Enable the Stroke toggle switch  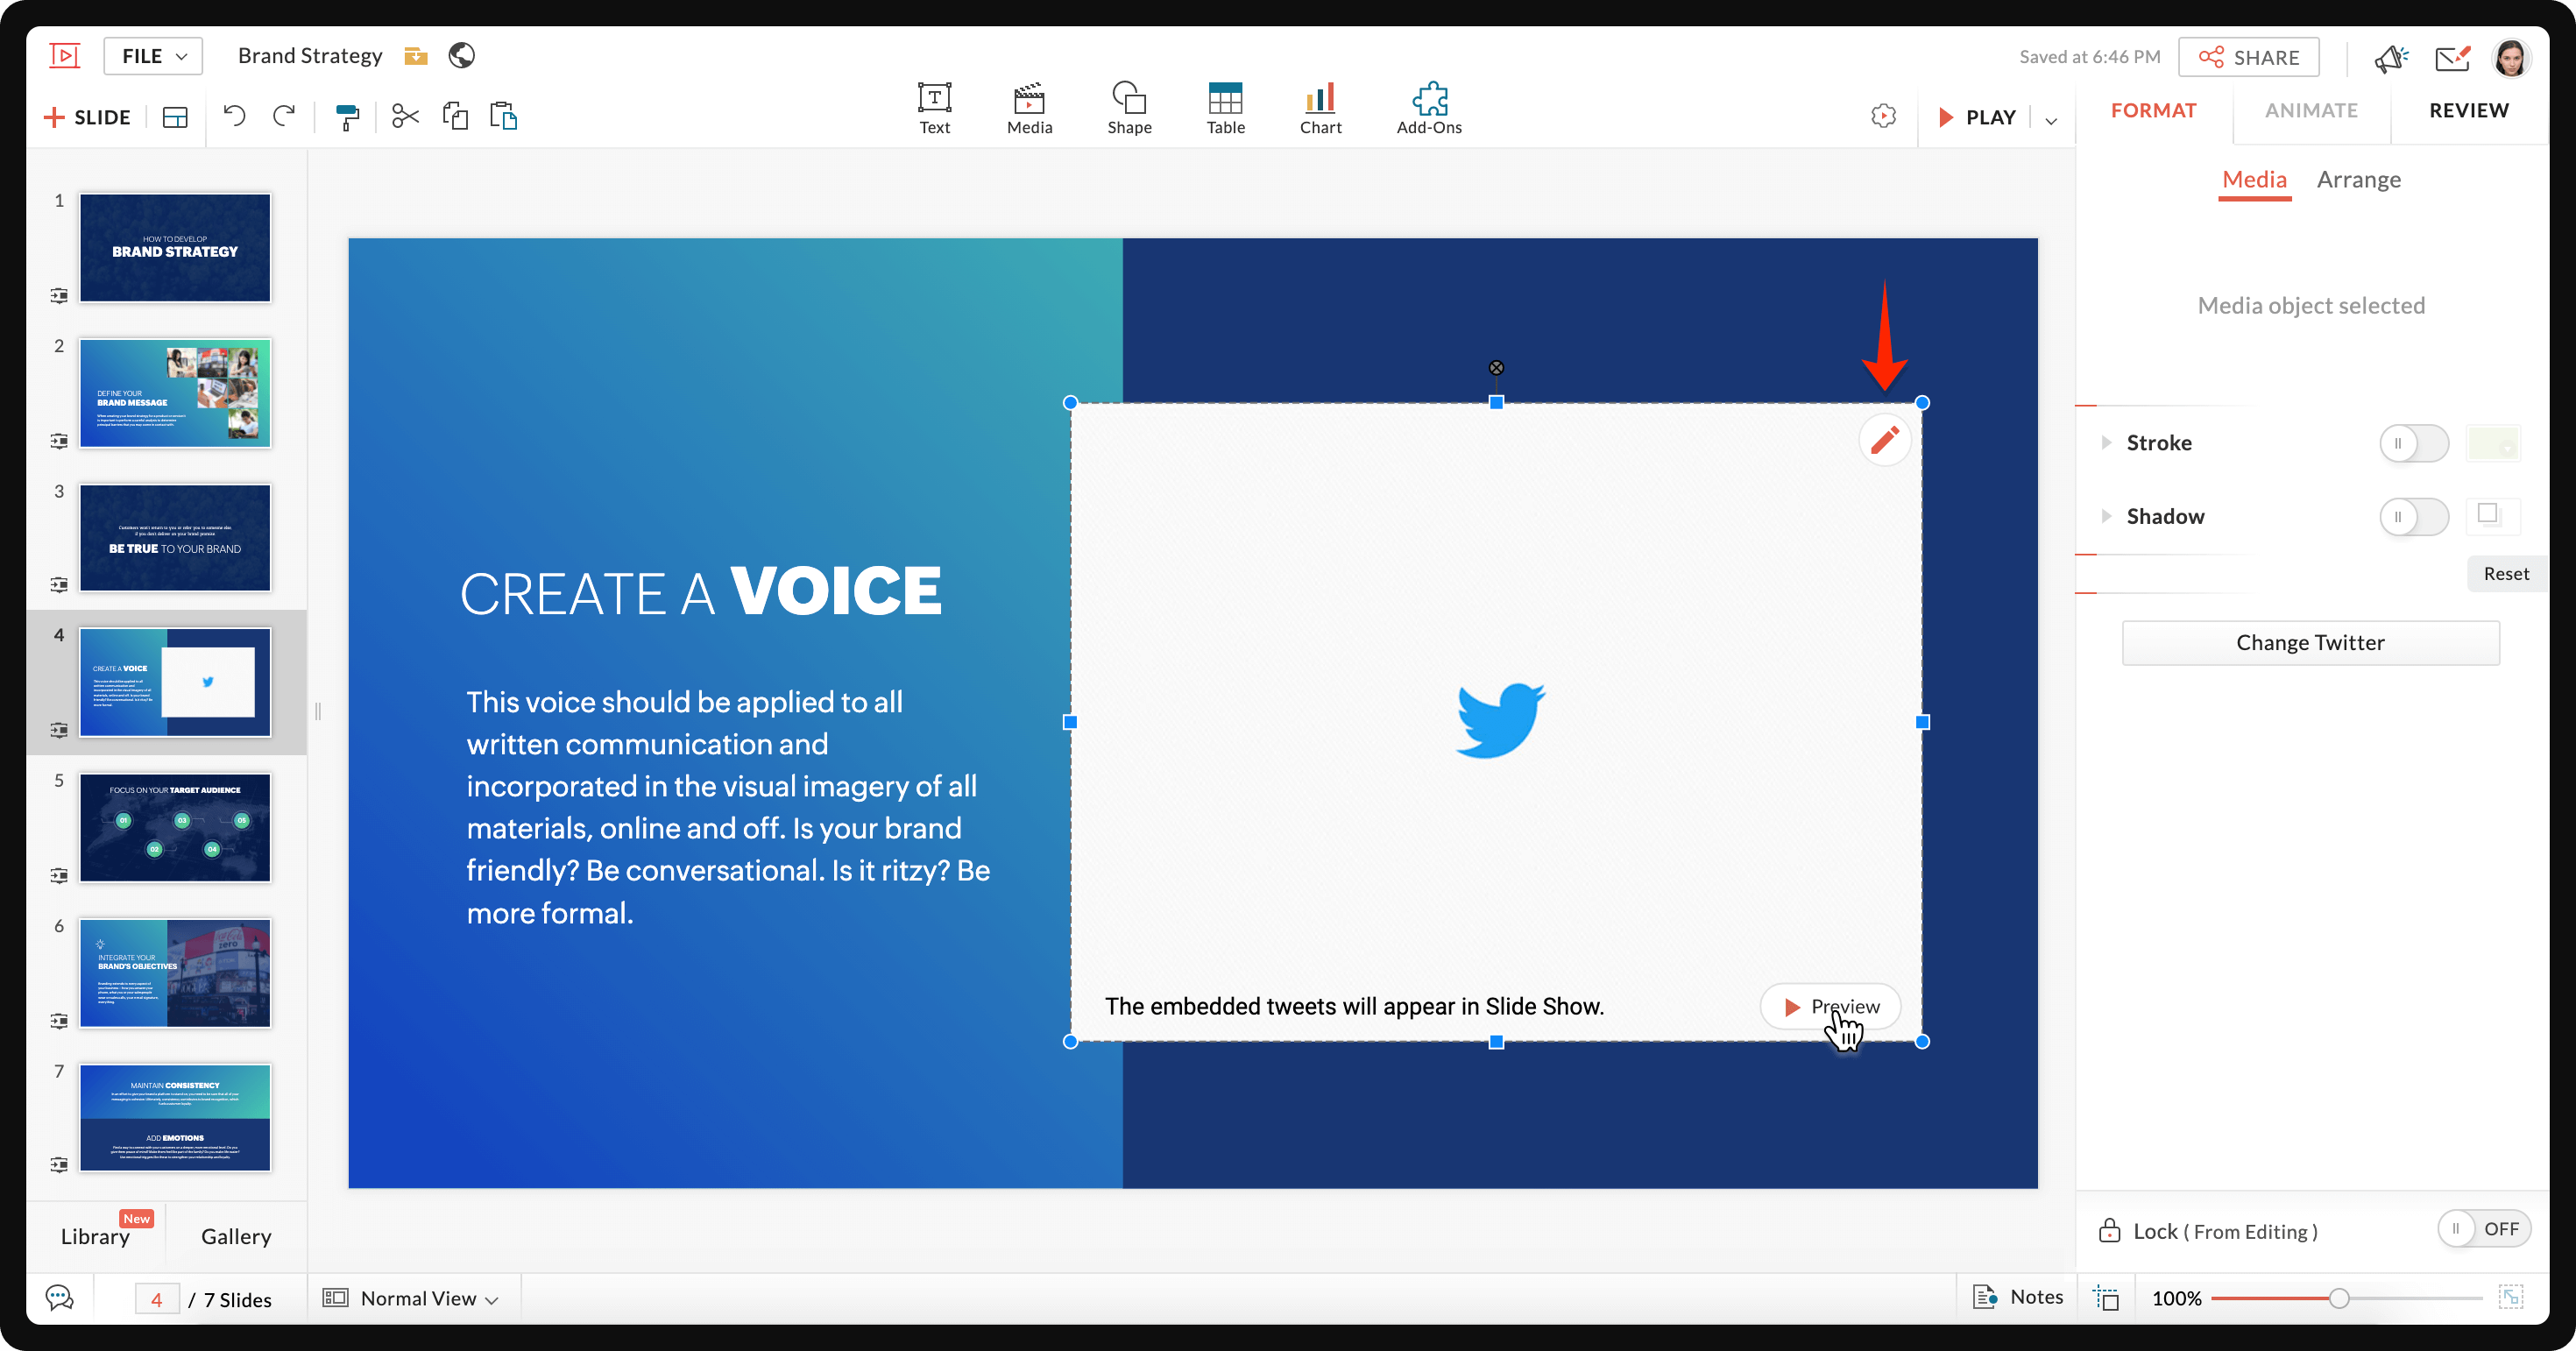[x=2413, y=443]
